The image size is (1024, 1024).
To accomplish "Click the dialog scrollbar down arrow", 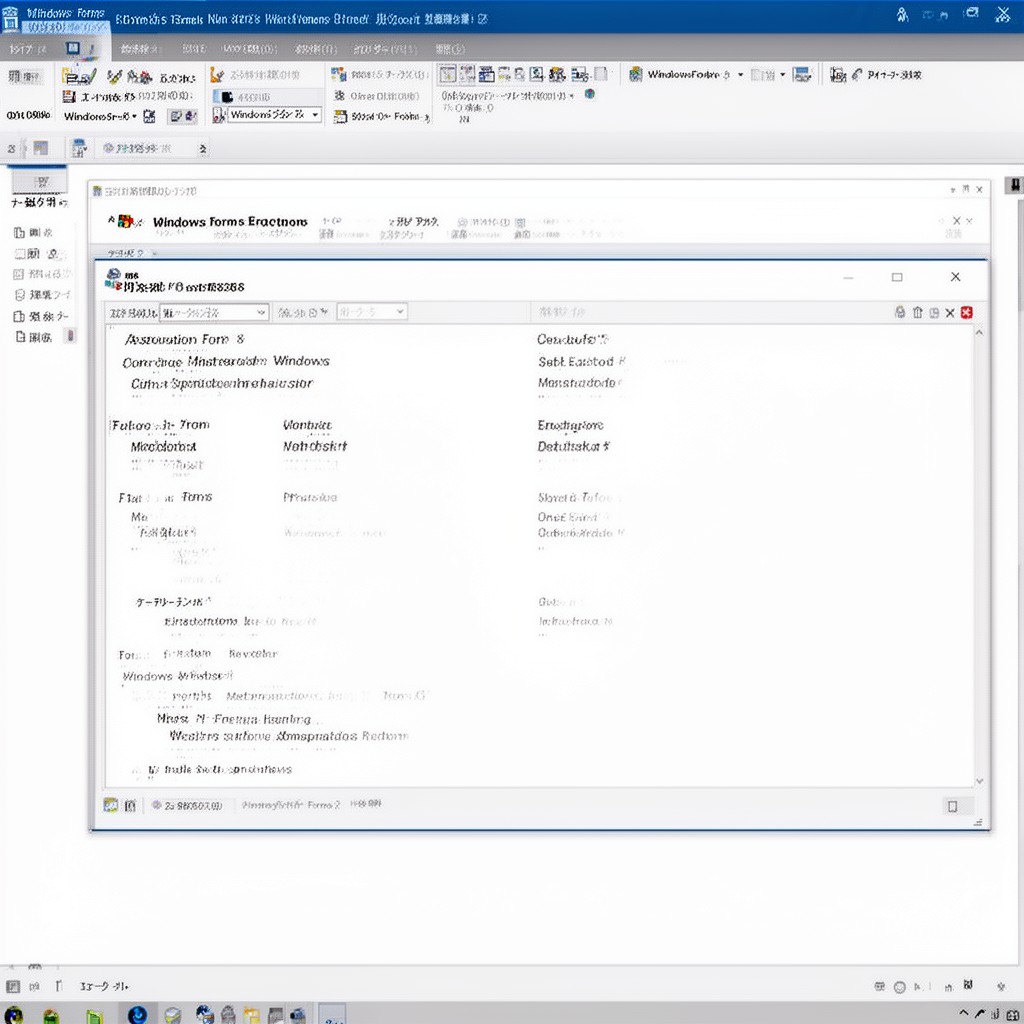I will click(x=979, y=781).
